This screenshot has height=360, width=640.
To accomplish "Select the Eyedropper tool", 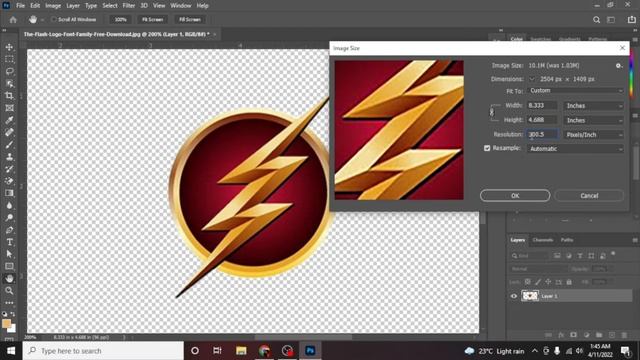I will (9, 120).
